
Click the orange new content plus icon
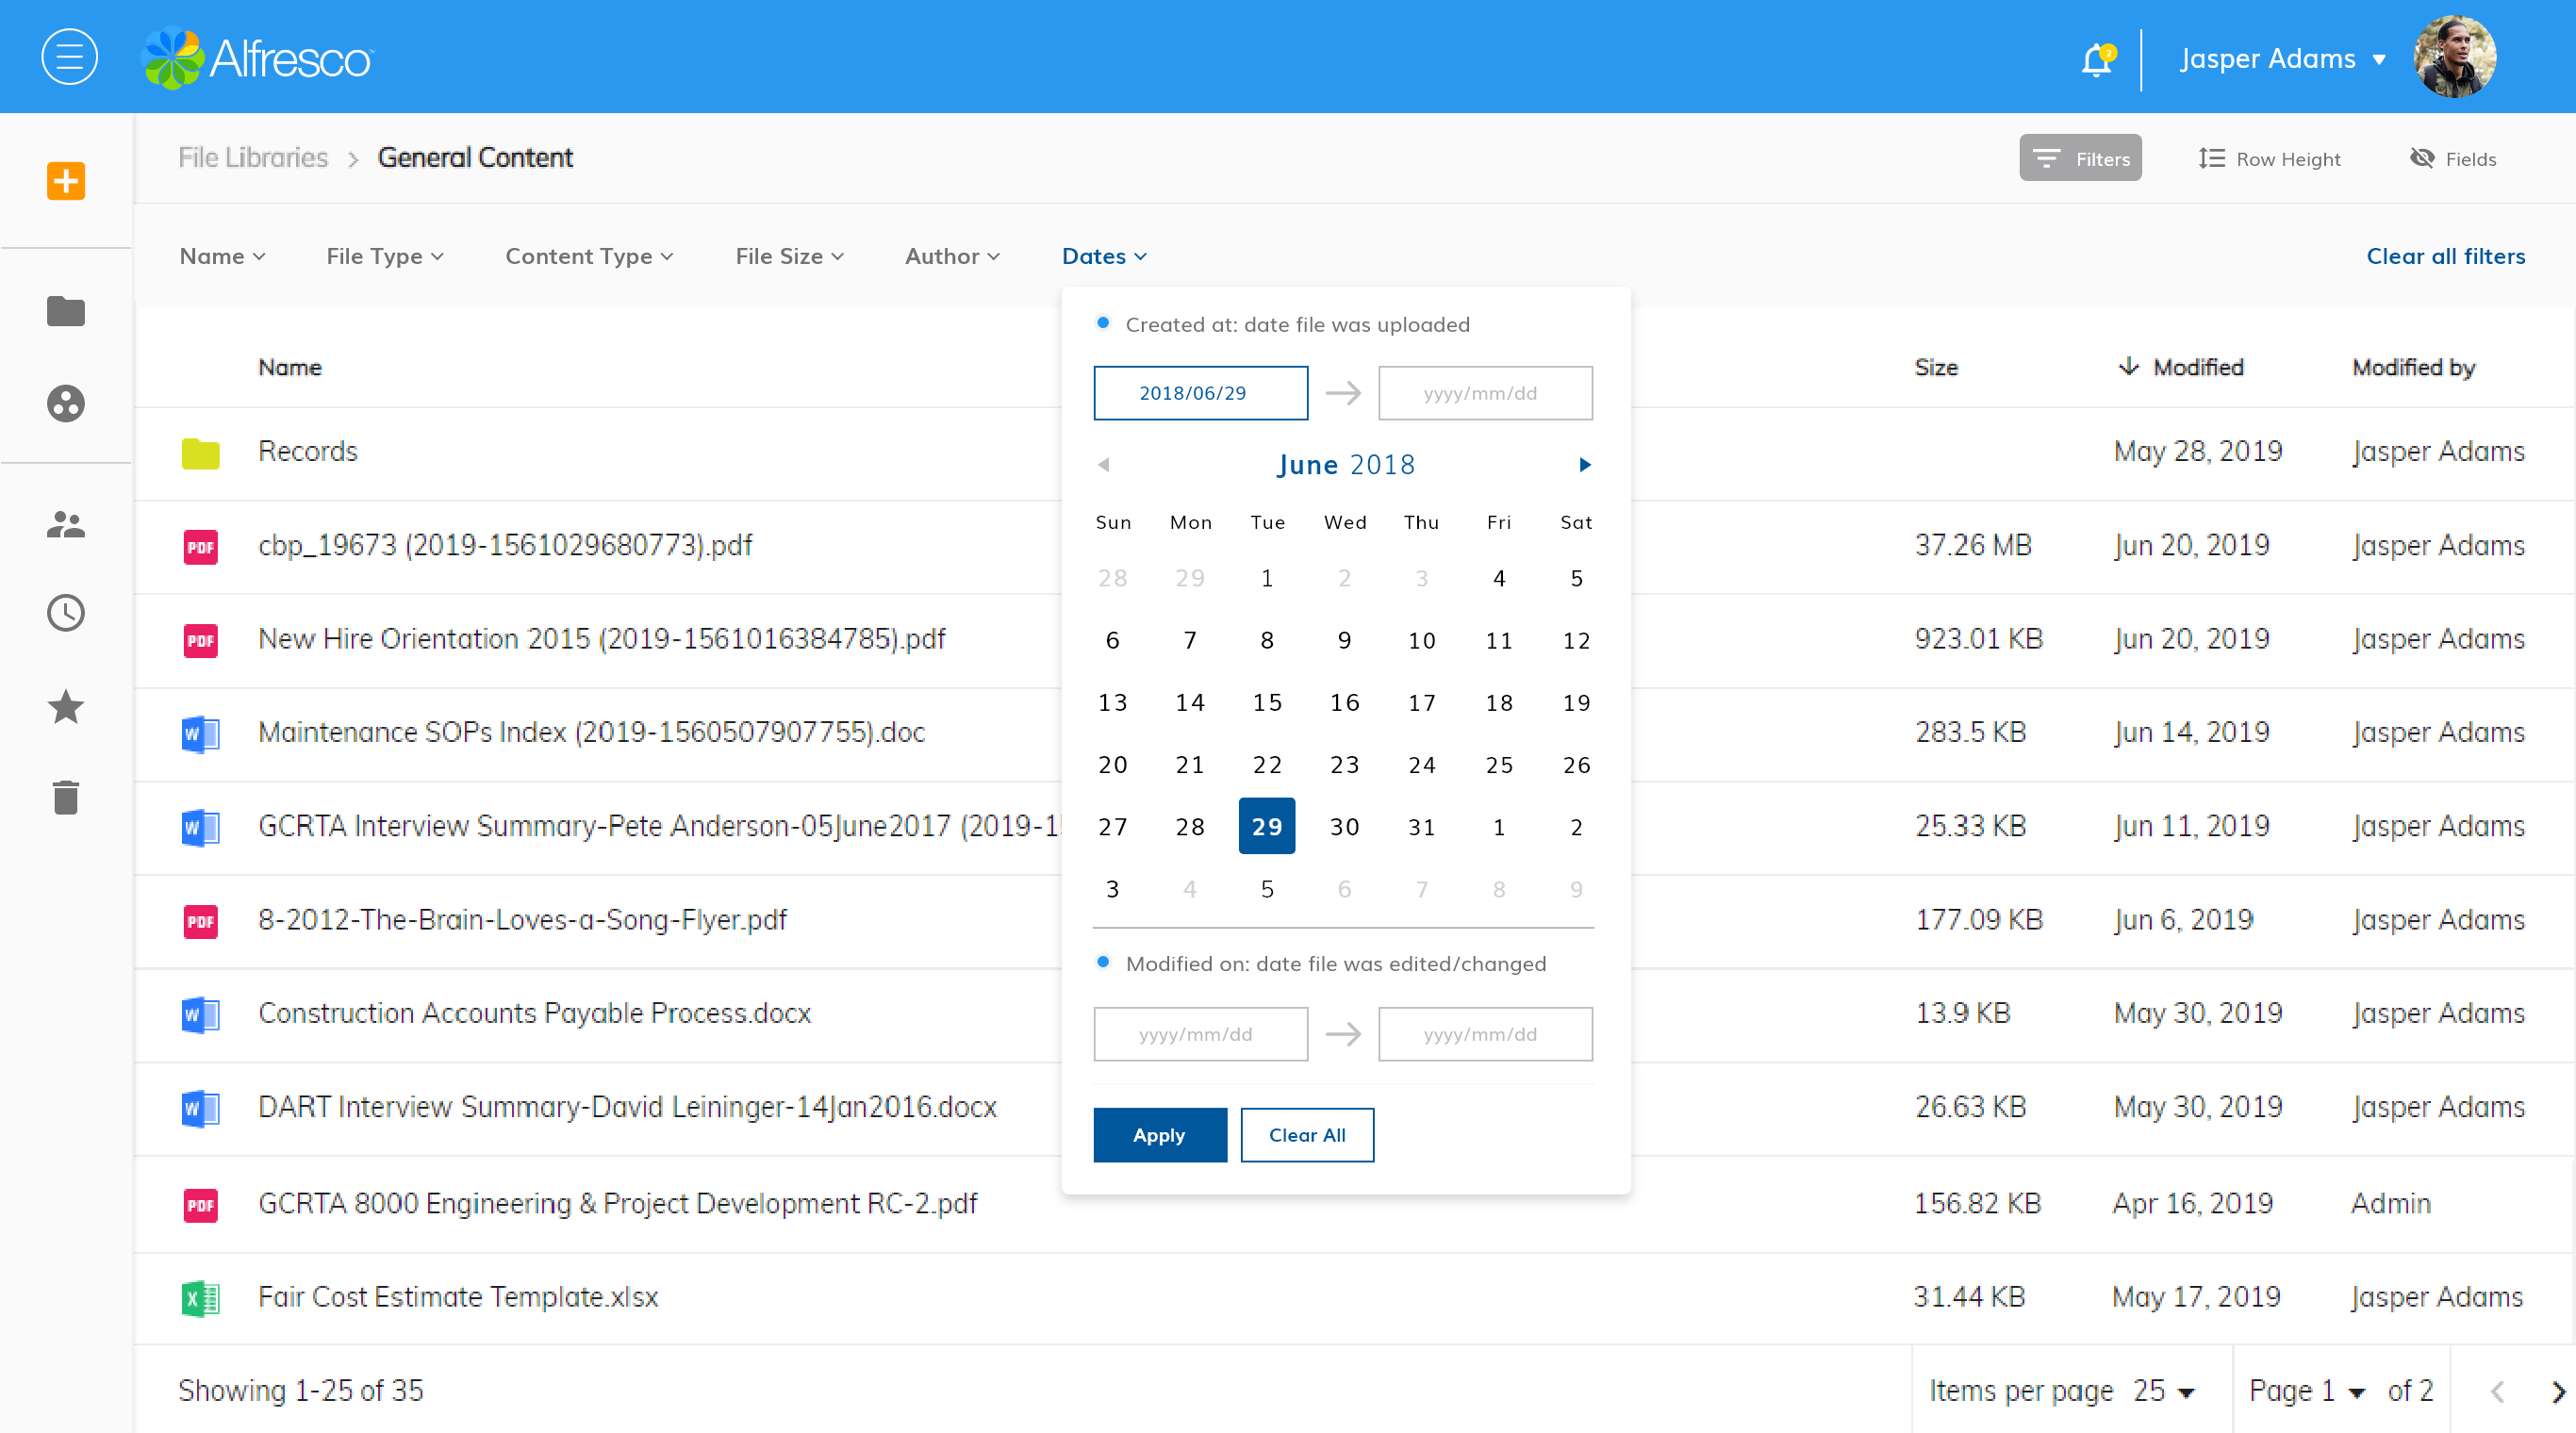66,181
